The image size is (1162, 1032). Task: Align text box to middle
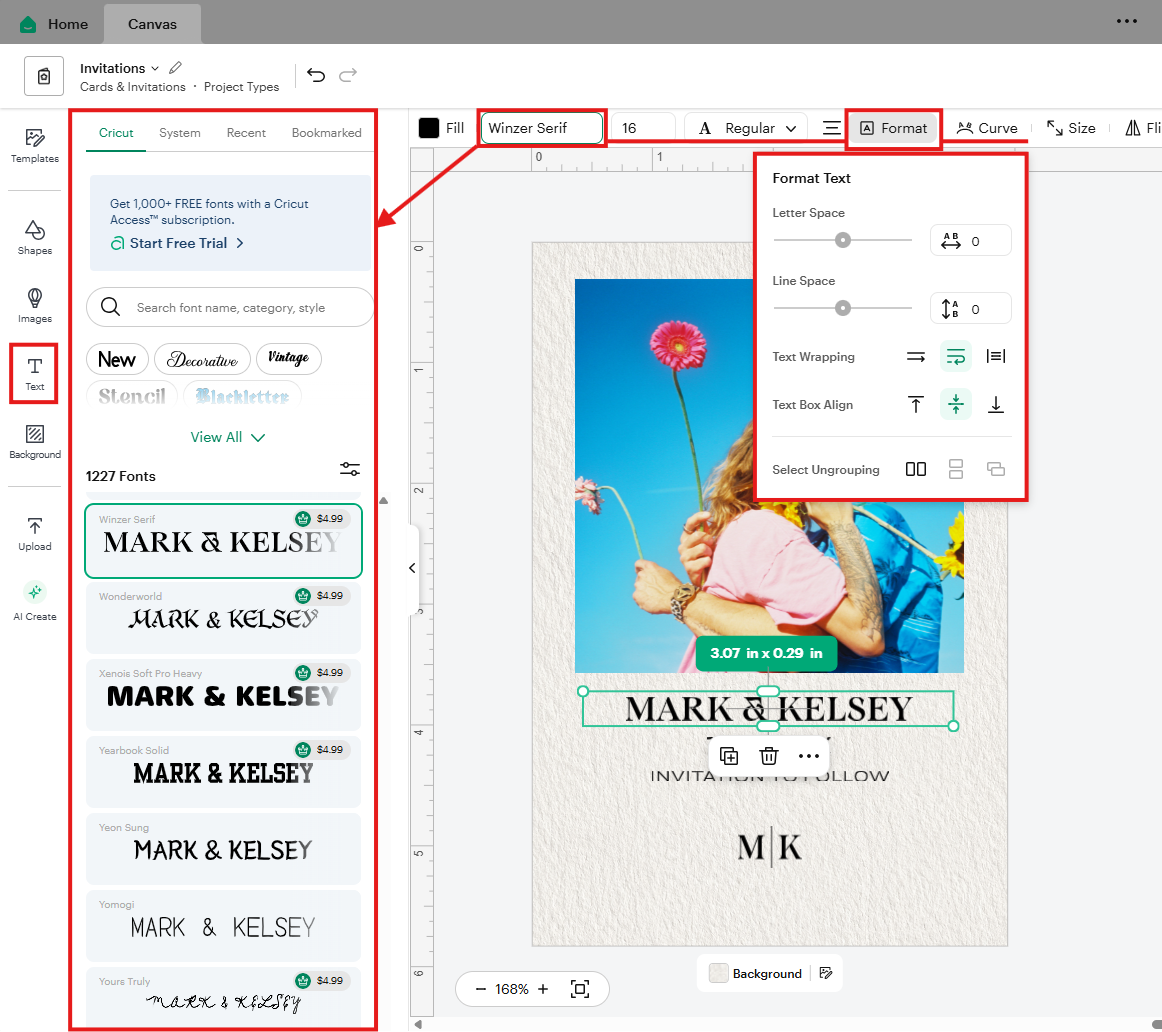click(956, 405)
